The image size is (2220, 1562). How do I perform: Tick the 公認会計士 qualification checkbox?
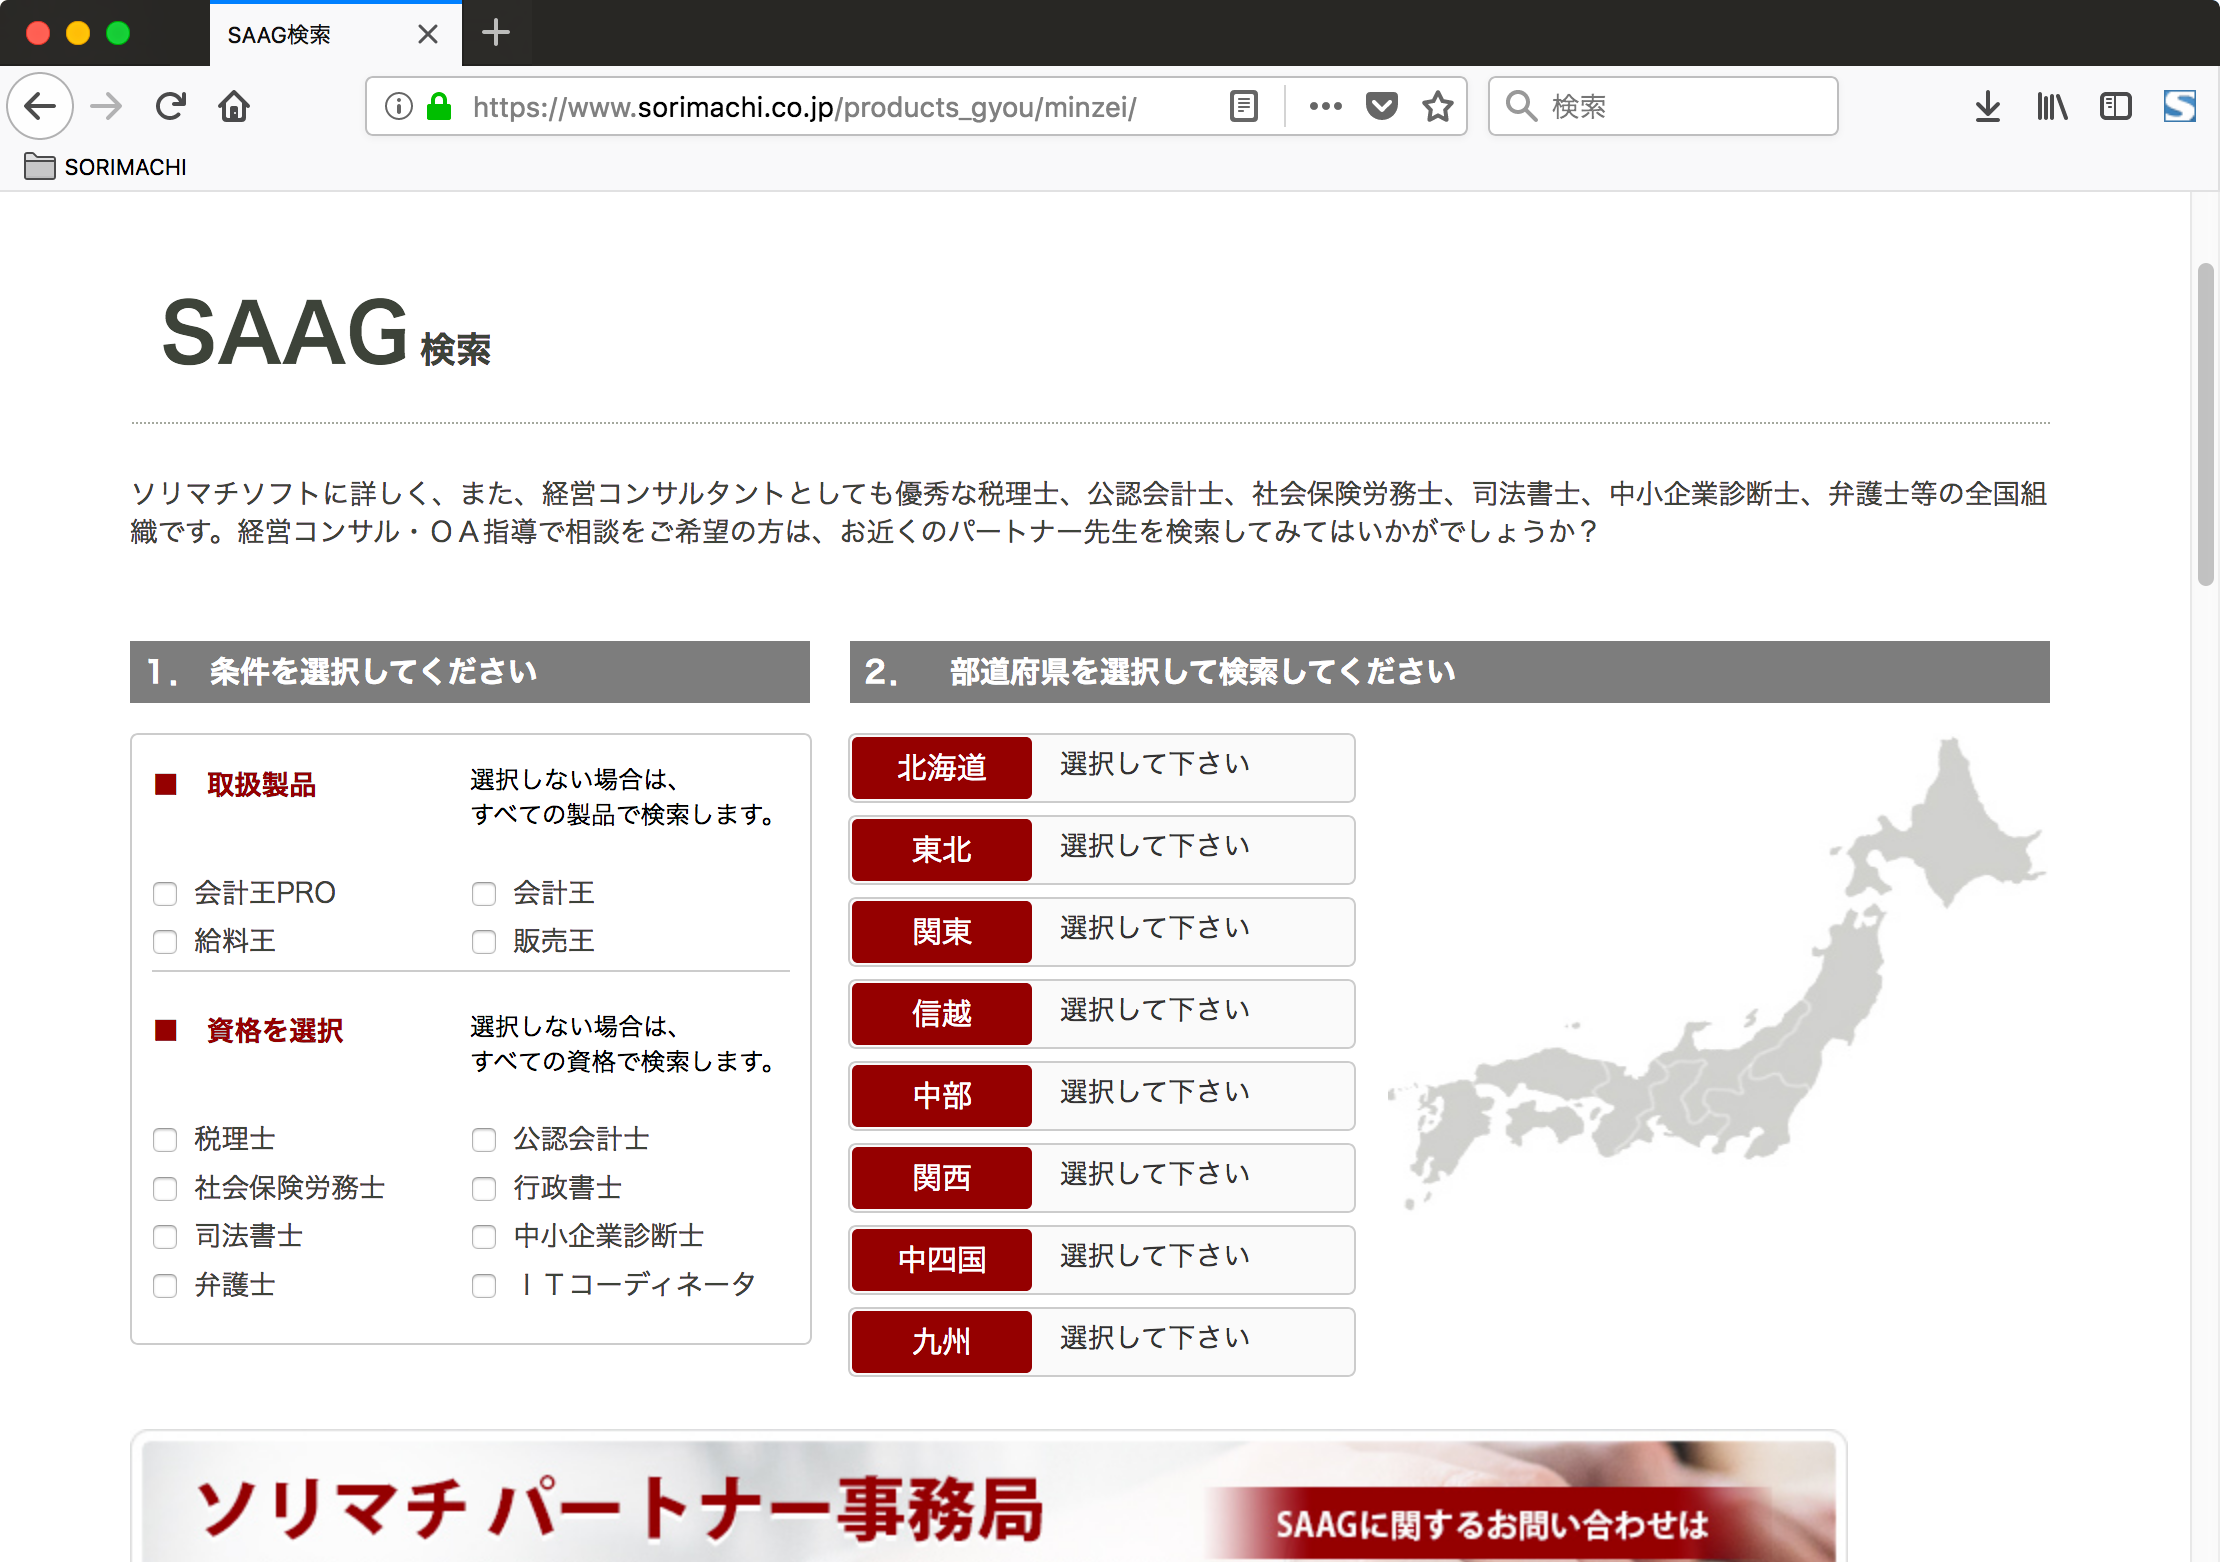484,1140
